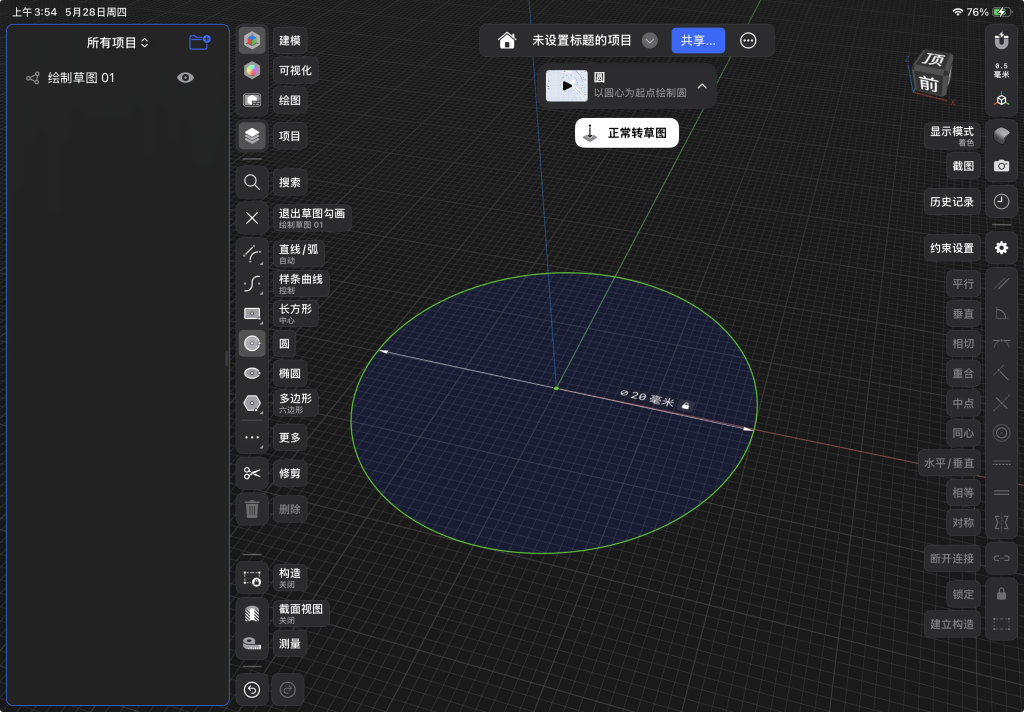1024x712 pixels.
Task: Open the 所有项目 sort dropdown
Action: coord(118,42)
